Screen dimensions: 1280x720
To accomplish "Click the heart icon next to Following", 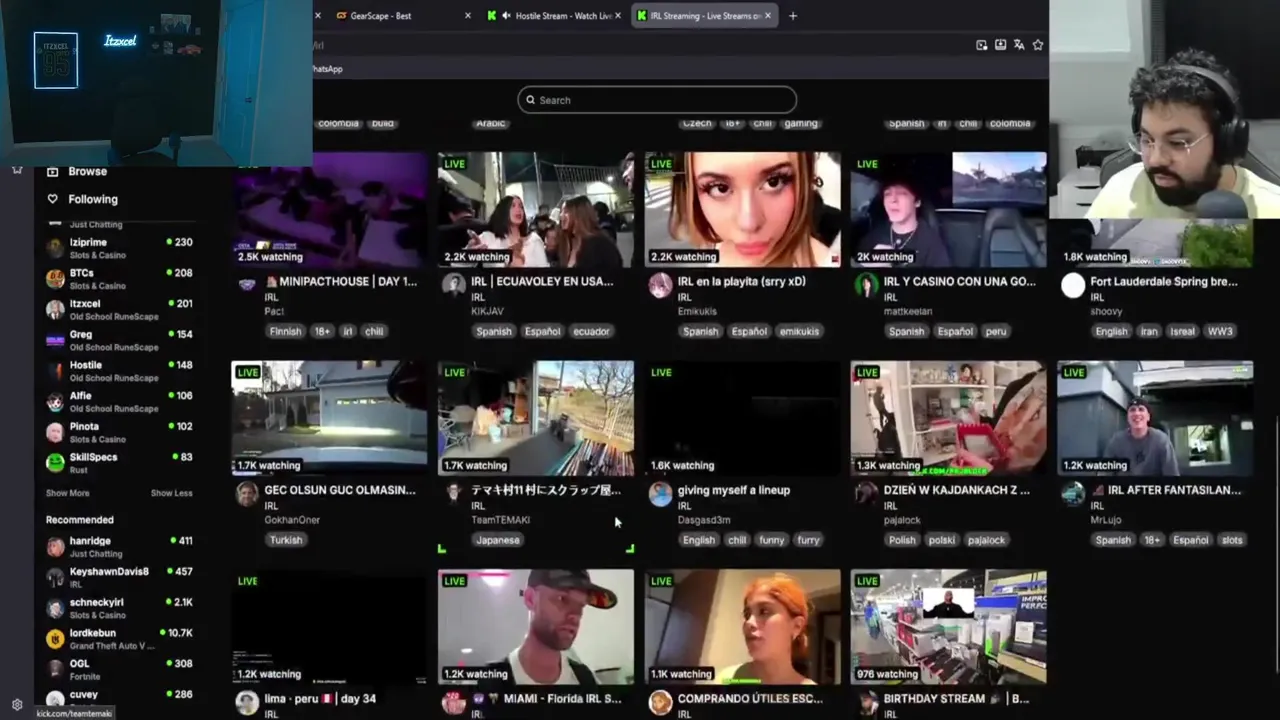I will pyautogui.click(x=53, y=199).
